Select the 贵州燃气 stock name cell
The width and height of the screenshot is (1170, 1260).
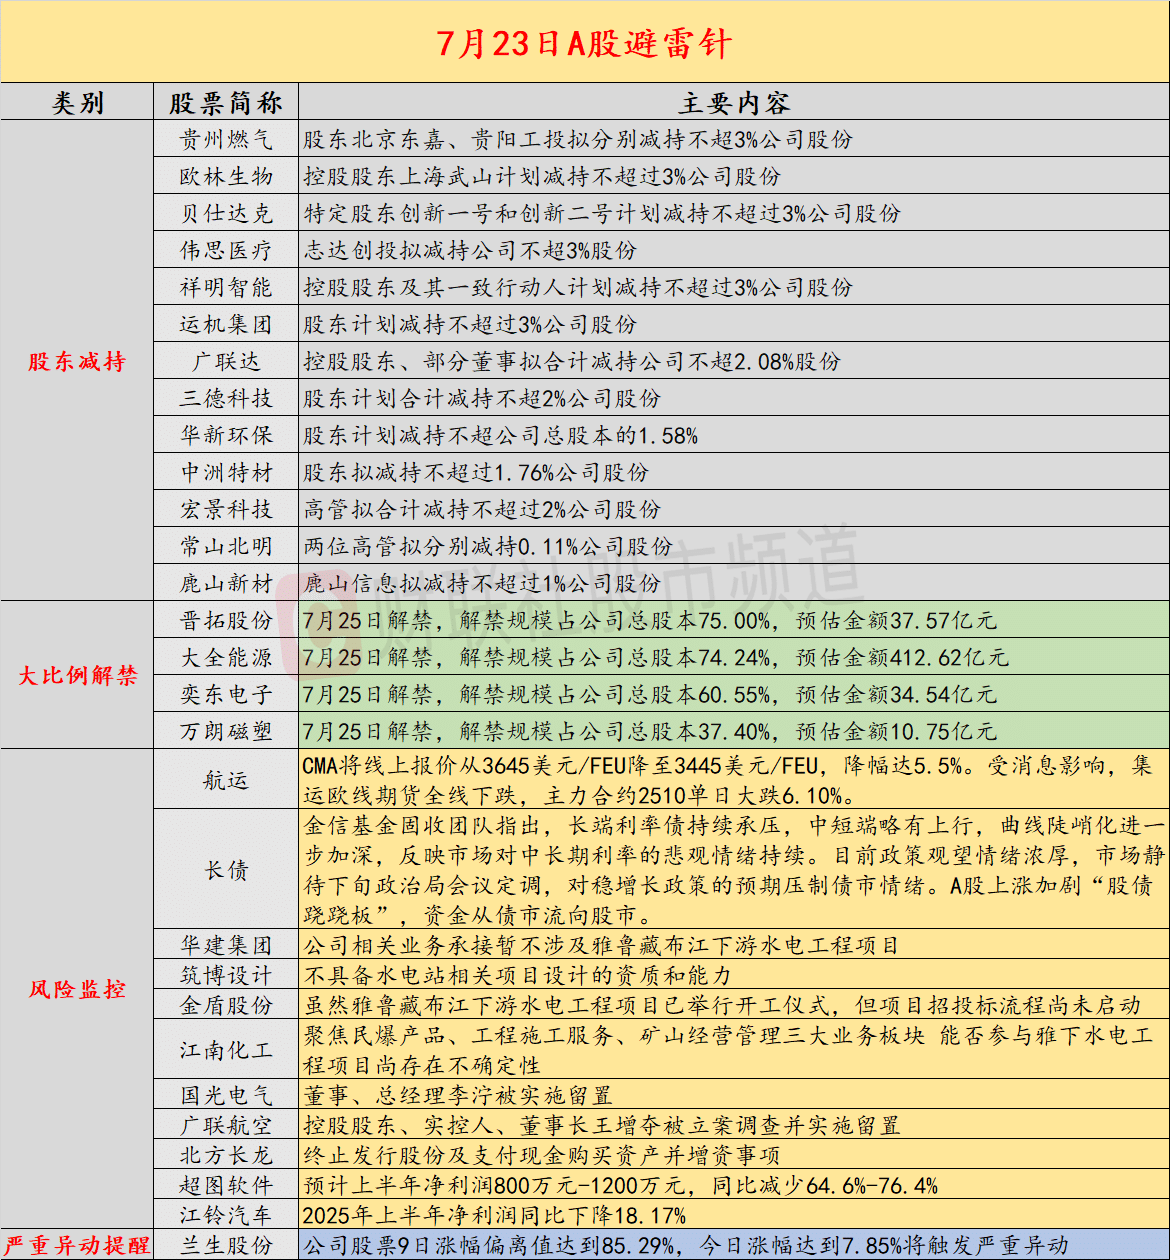tap(226, 139)
